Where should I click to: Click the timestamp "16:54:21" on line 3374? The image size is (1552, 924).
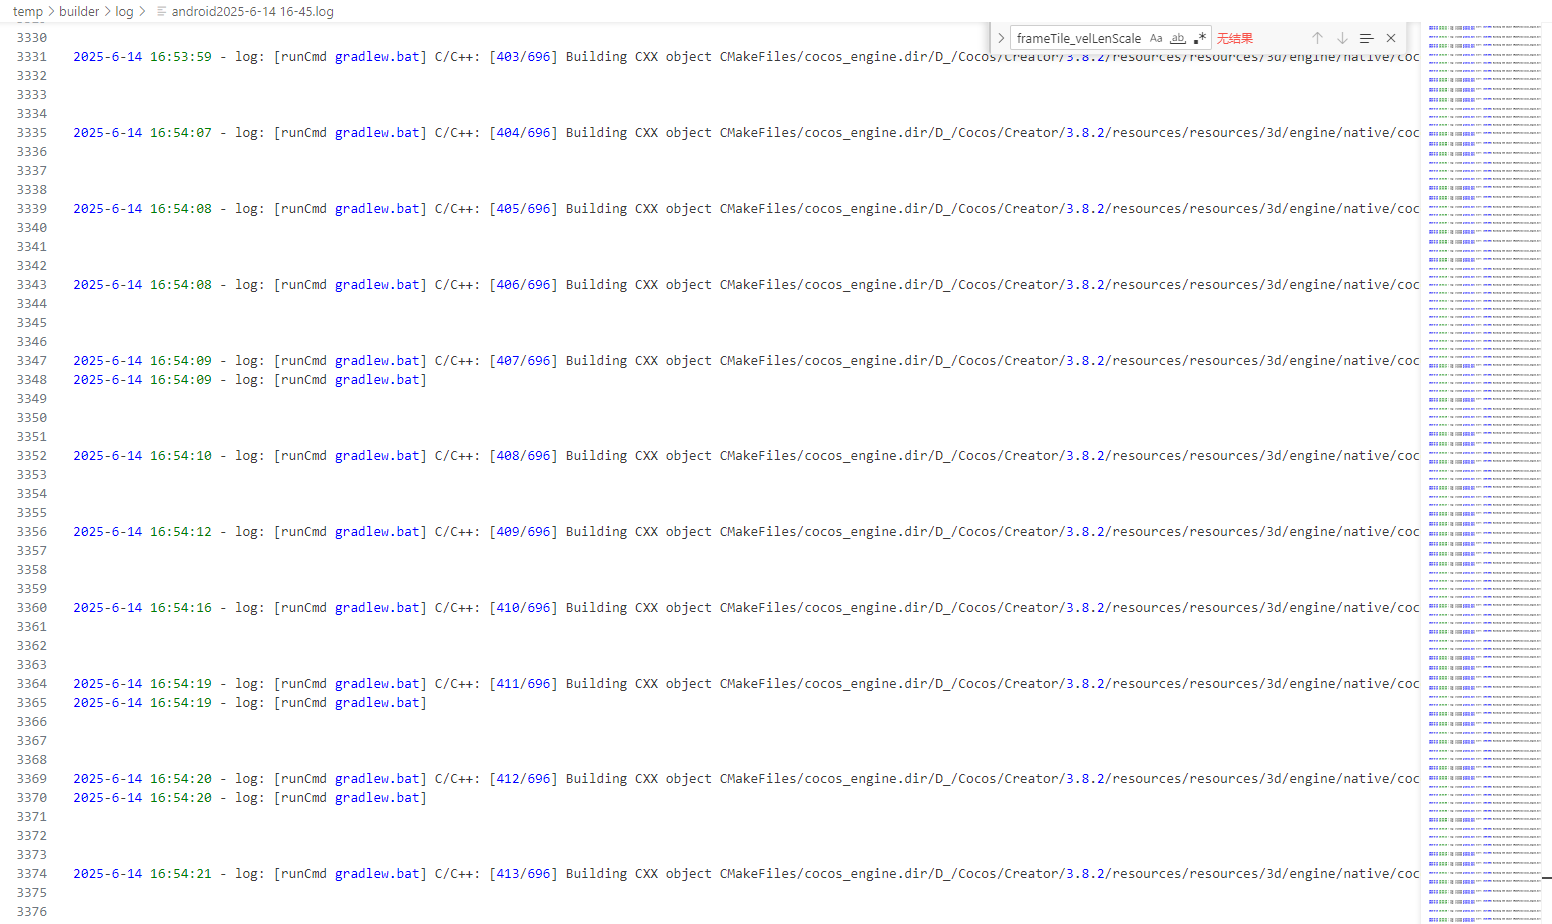tap(181, 874)
